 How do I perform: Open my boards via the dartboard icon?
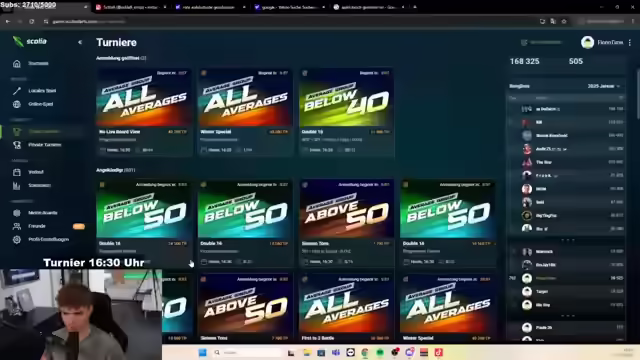17,213
